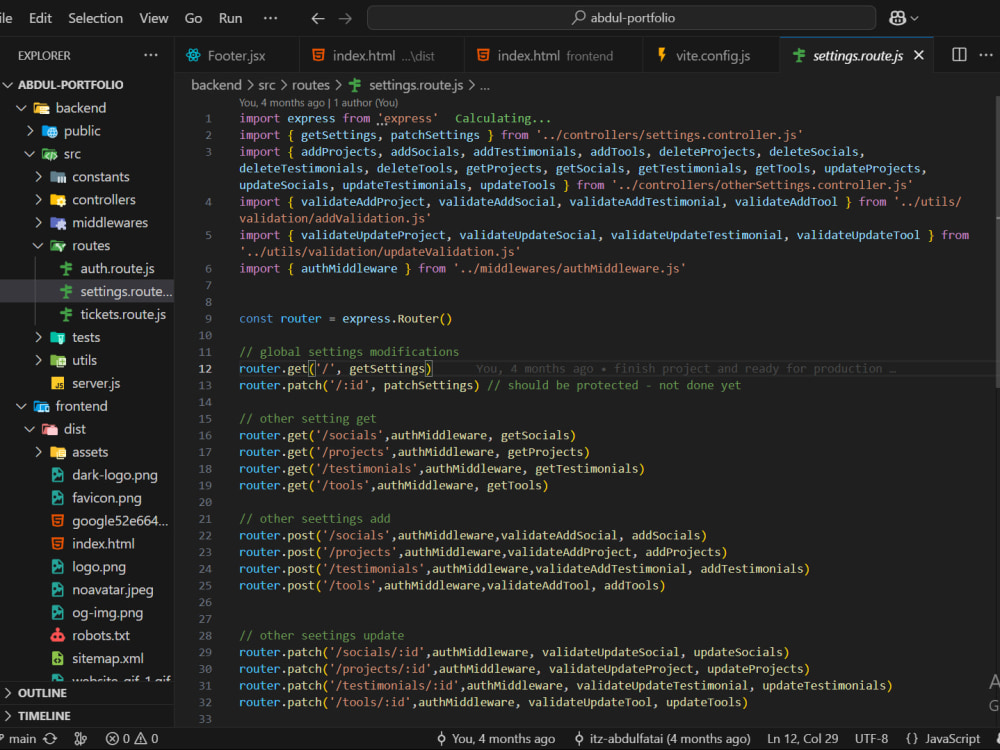The image size is (1000, 750).
Task: Open dark-logo.png file
Action: tap(114, 475)
